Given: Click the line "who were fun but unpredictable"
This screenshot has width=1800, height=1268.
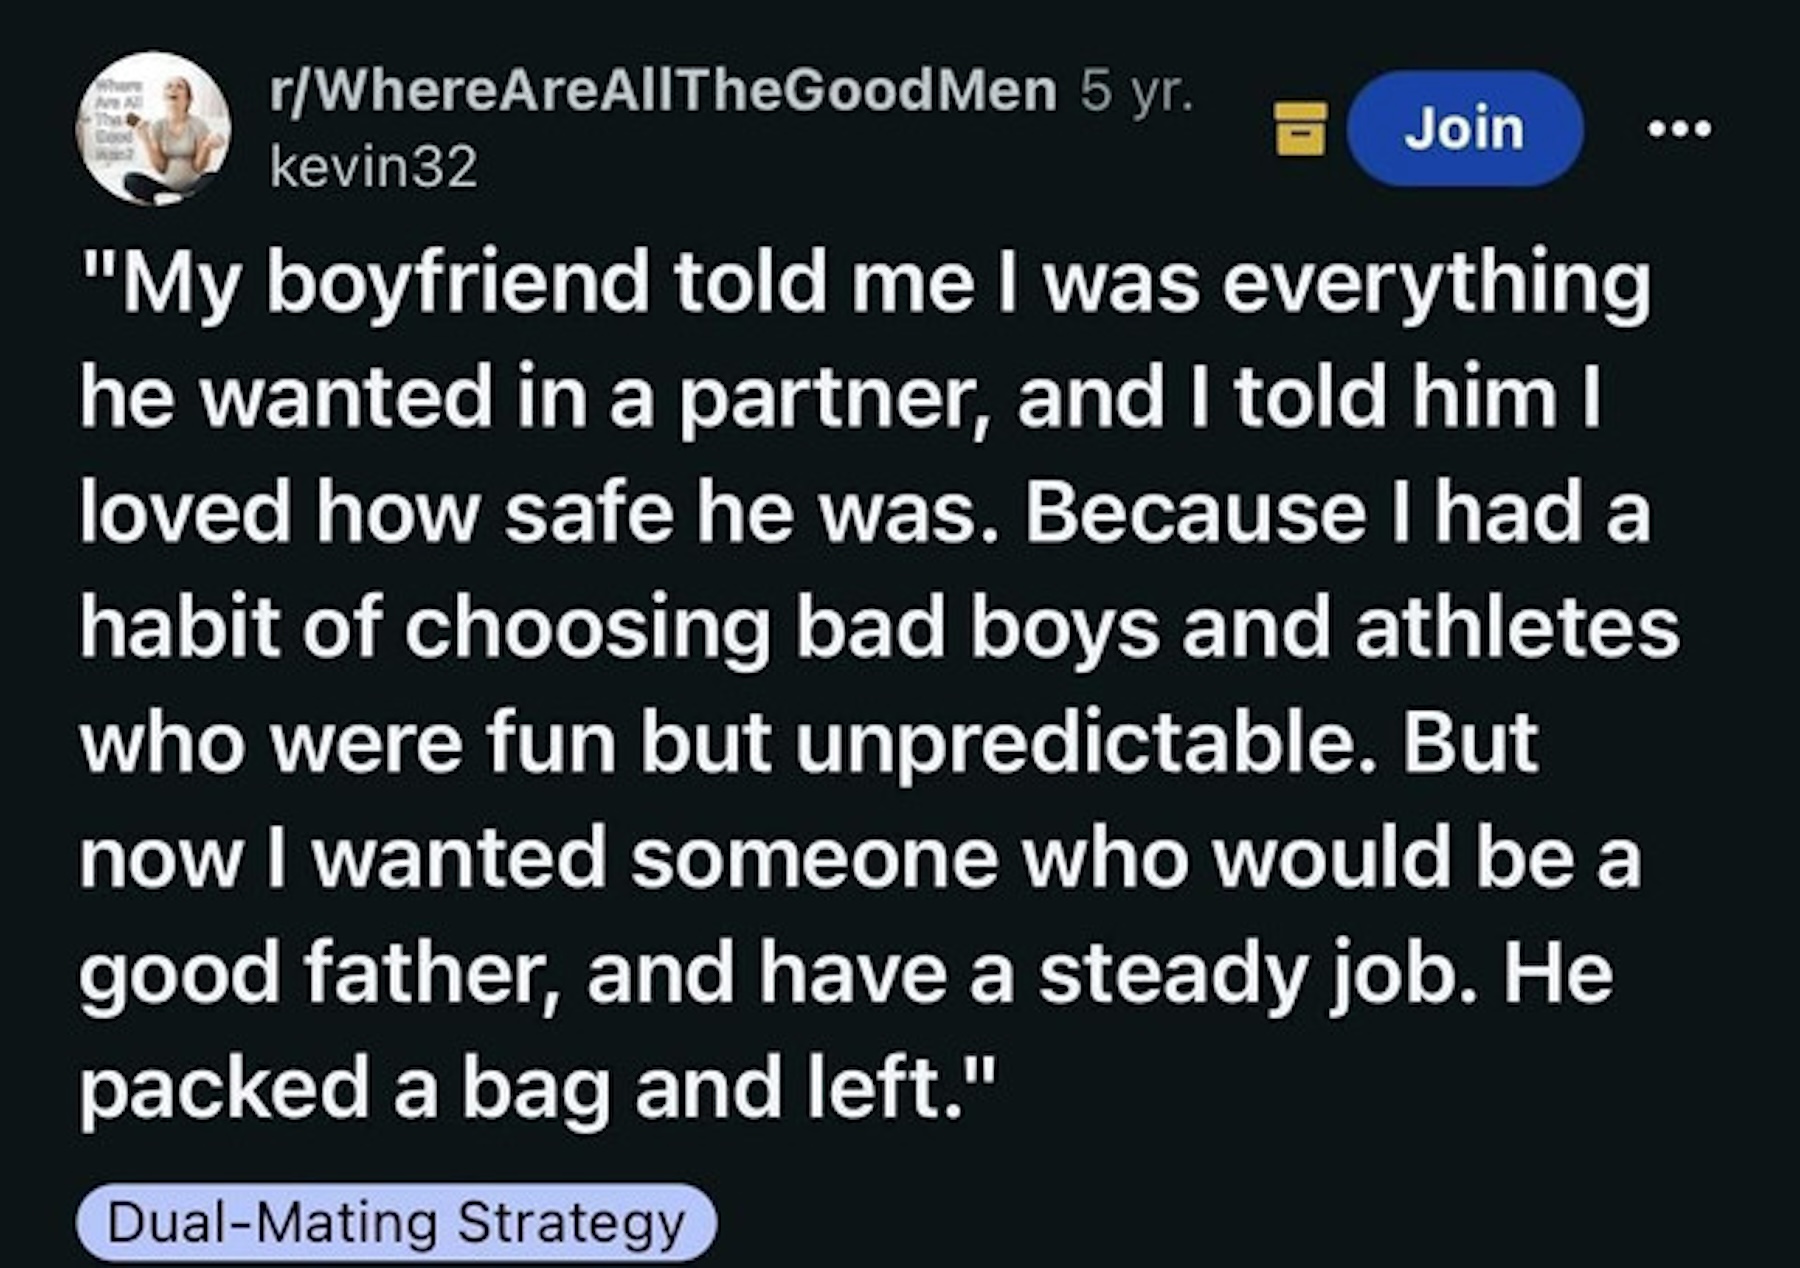Looking at the screenshot, I should point(808,743).
